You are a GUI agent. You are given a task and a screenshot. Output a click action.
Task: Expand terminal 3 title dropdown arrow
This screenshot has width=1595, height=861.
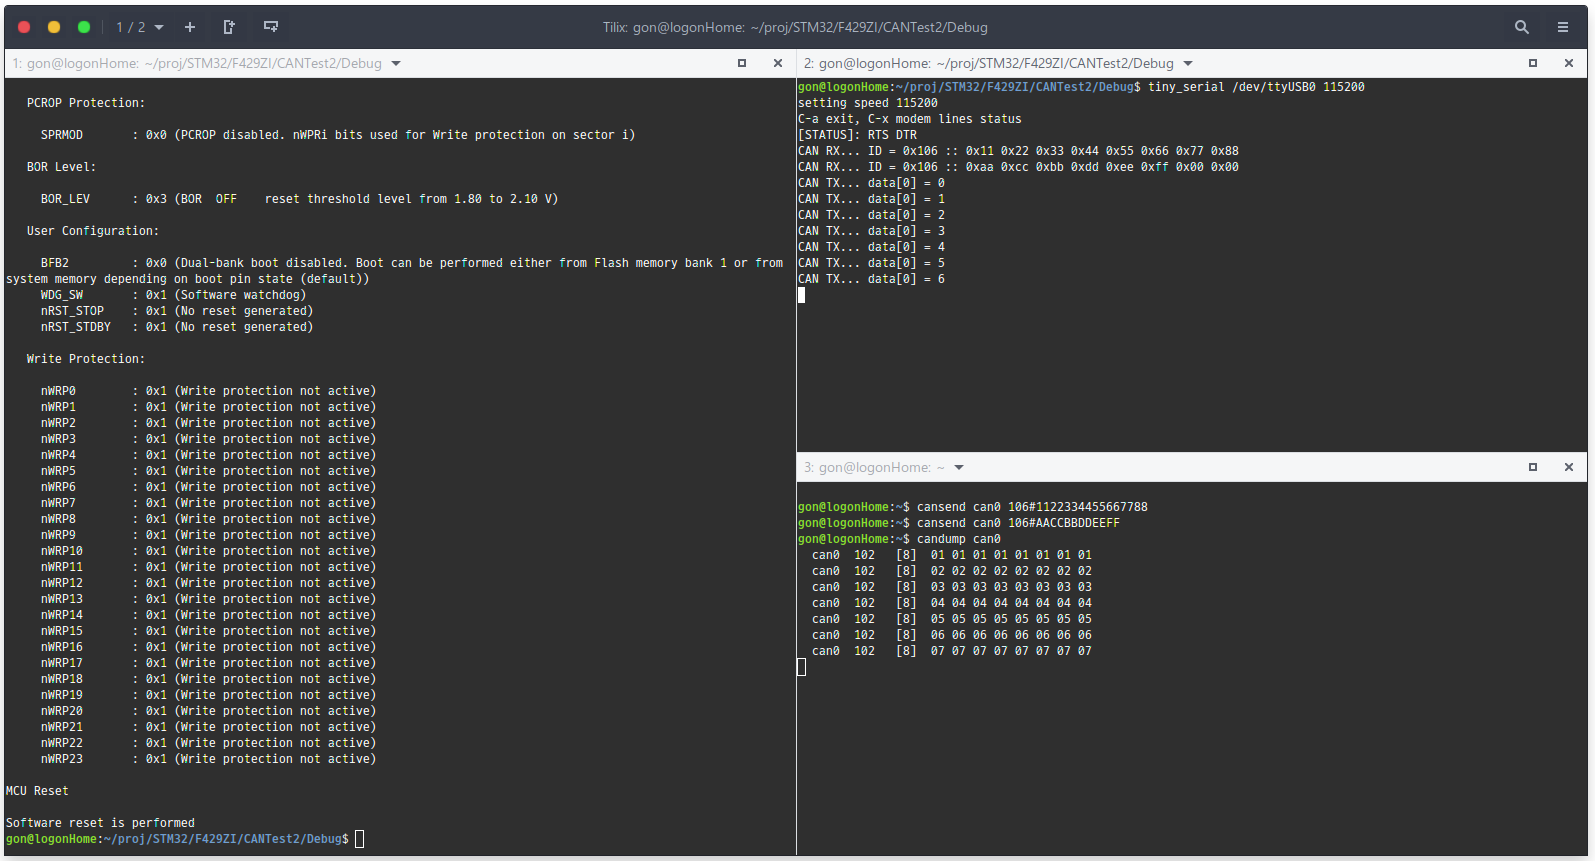point(959,467)
